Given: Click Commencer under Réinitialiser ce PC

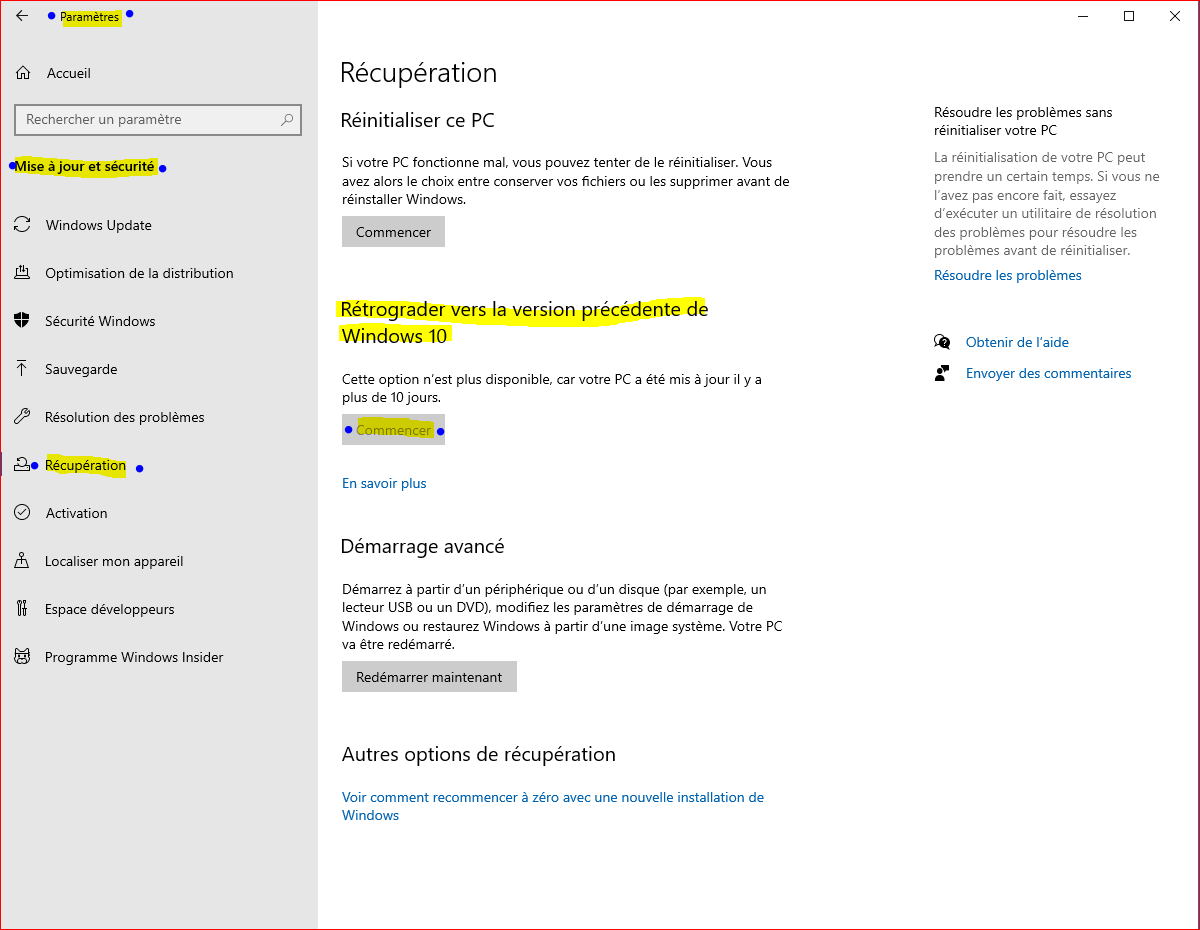Looking at the screenshot, I should (x=393, y=232).
